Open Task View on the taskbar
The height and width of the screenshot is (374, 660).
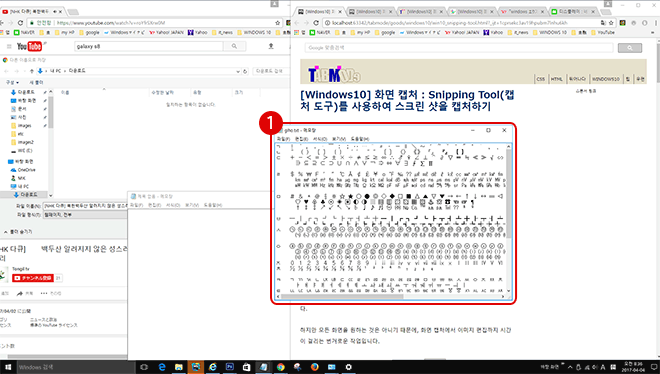click(x=144, y=367)
